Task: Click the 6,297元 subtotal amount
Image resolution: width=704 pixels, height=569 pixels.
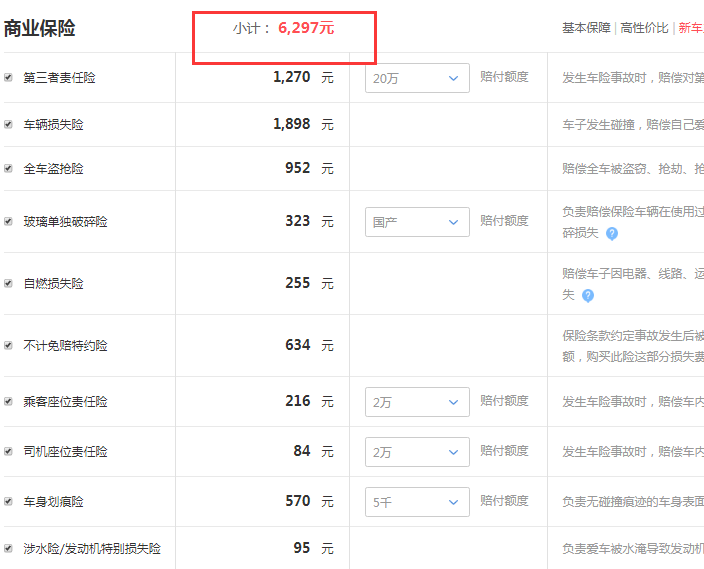Action: [306, 28]
